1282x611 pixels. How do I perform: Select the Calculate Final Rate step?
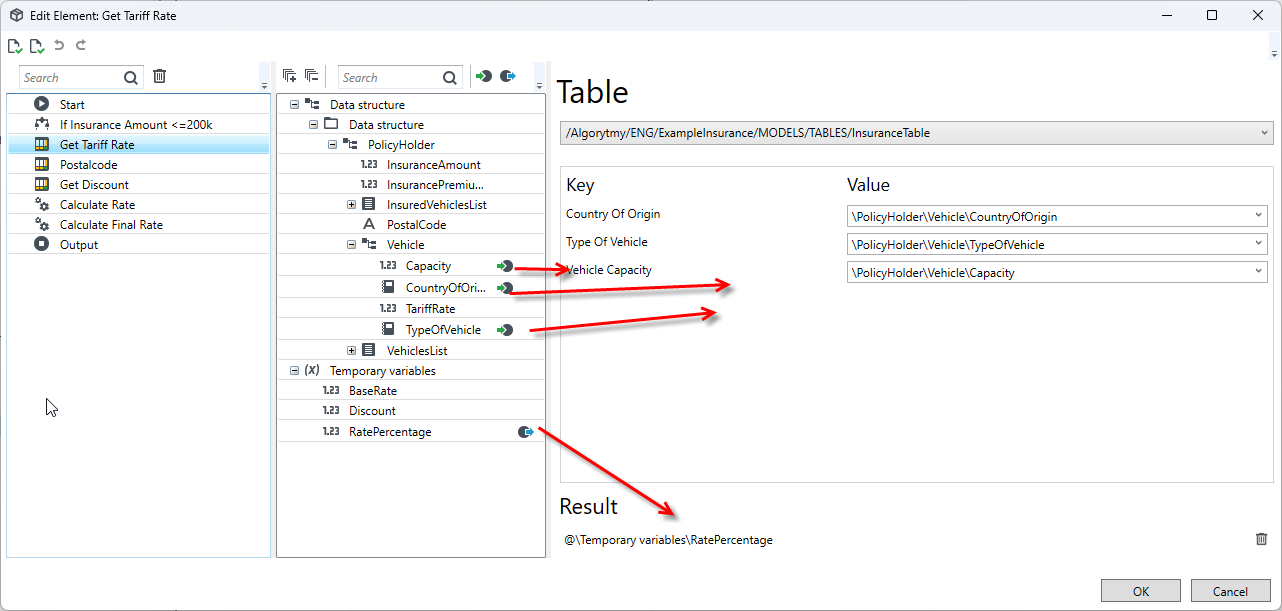click(138, 224)
